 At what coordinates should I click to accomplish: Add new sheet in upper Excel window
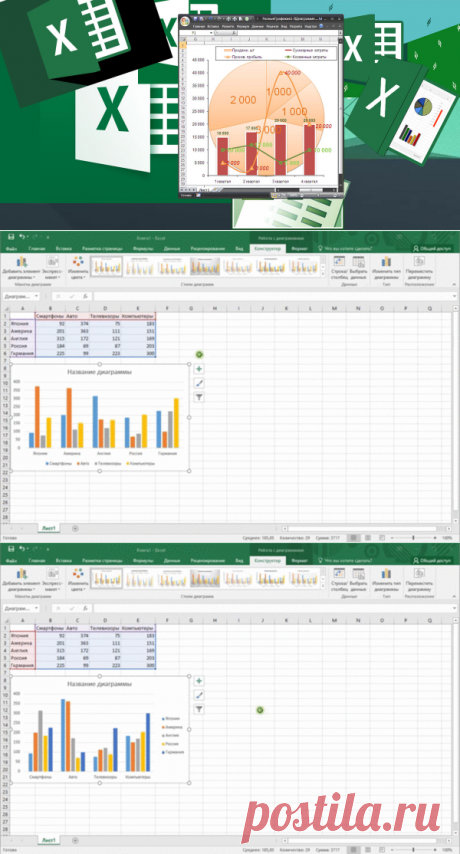tap(75, 528)
